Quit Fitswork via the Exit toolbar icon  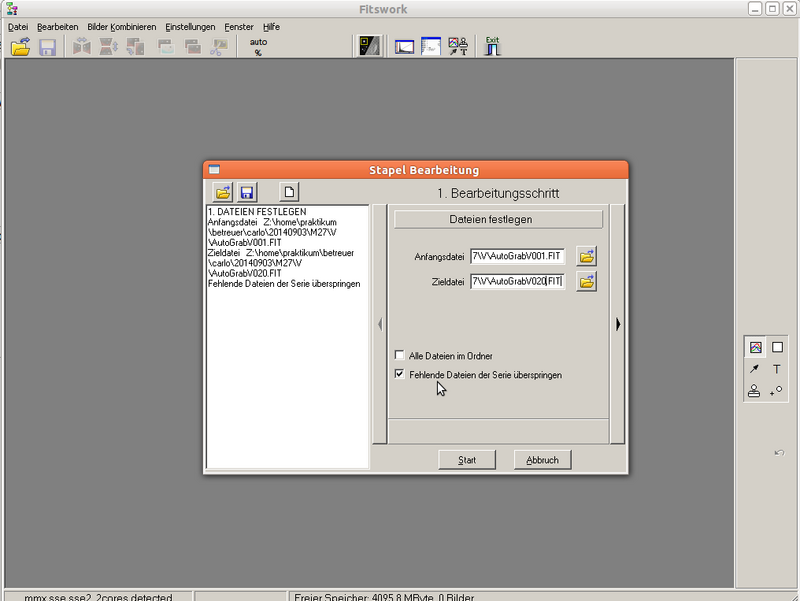[x=490, y=46]
